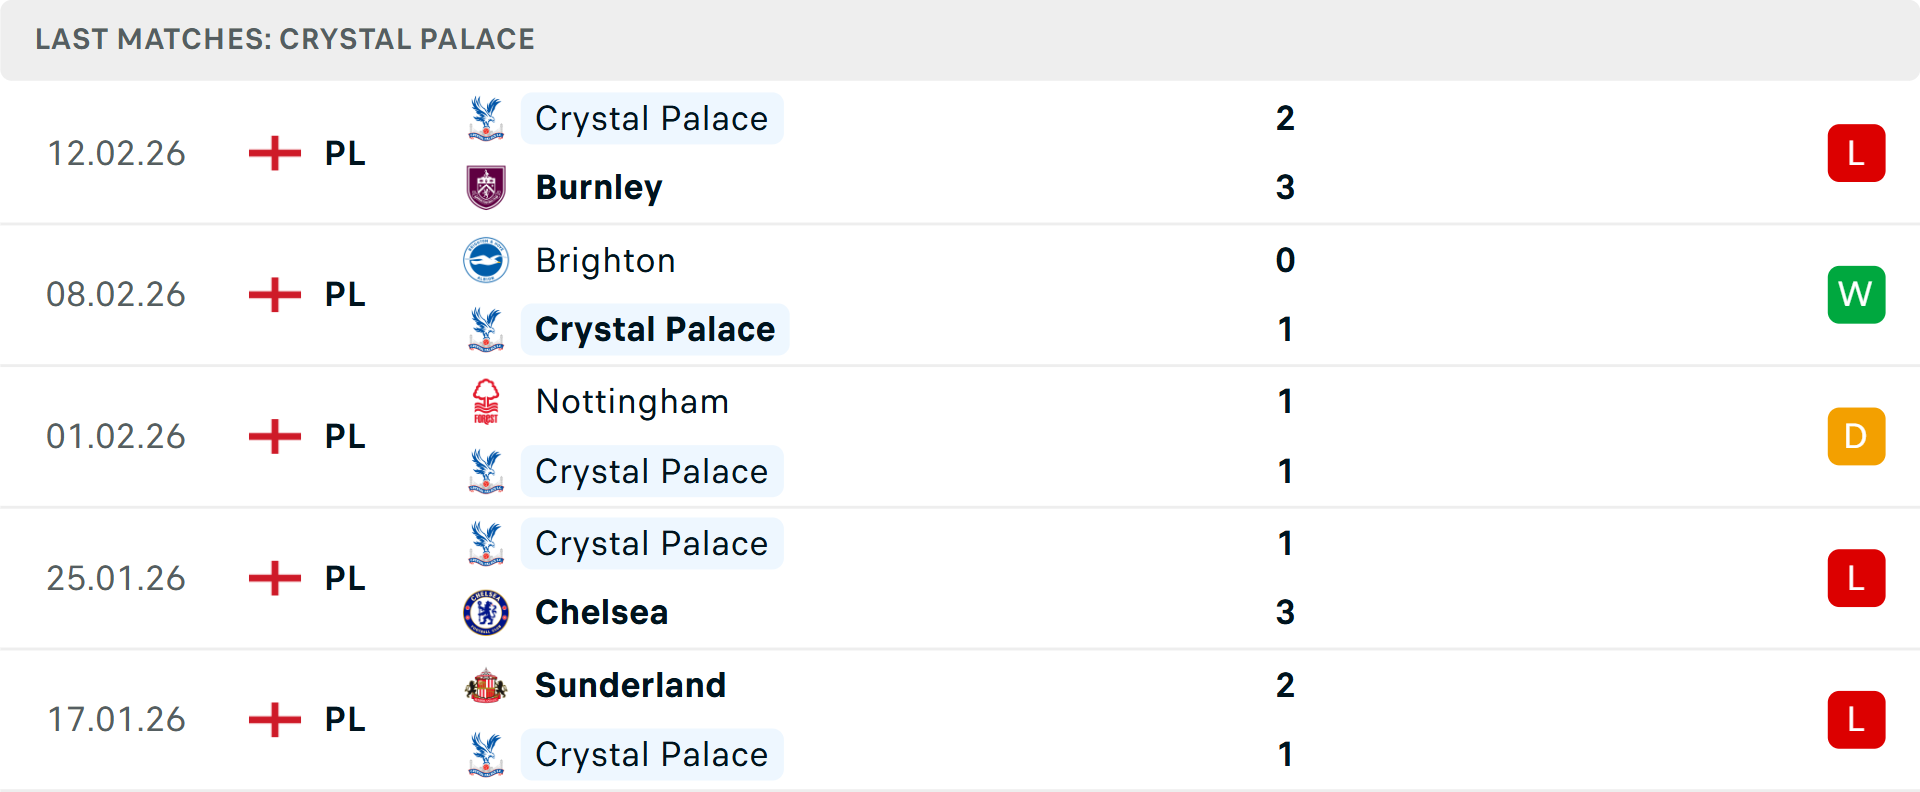
Task: Select the Sunderland team name
Action: pyautogui.click(x=630, y=685)
